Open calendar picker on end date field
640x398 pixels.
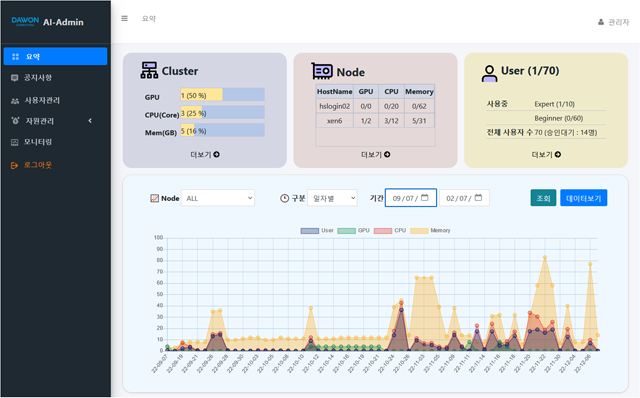(478, 198)
